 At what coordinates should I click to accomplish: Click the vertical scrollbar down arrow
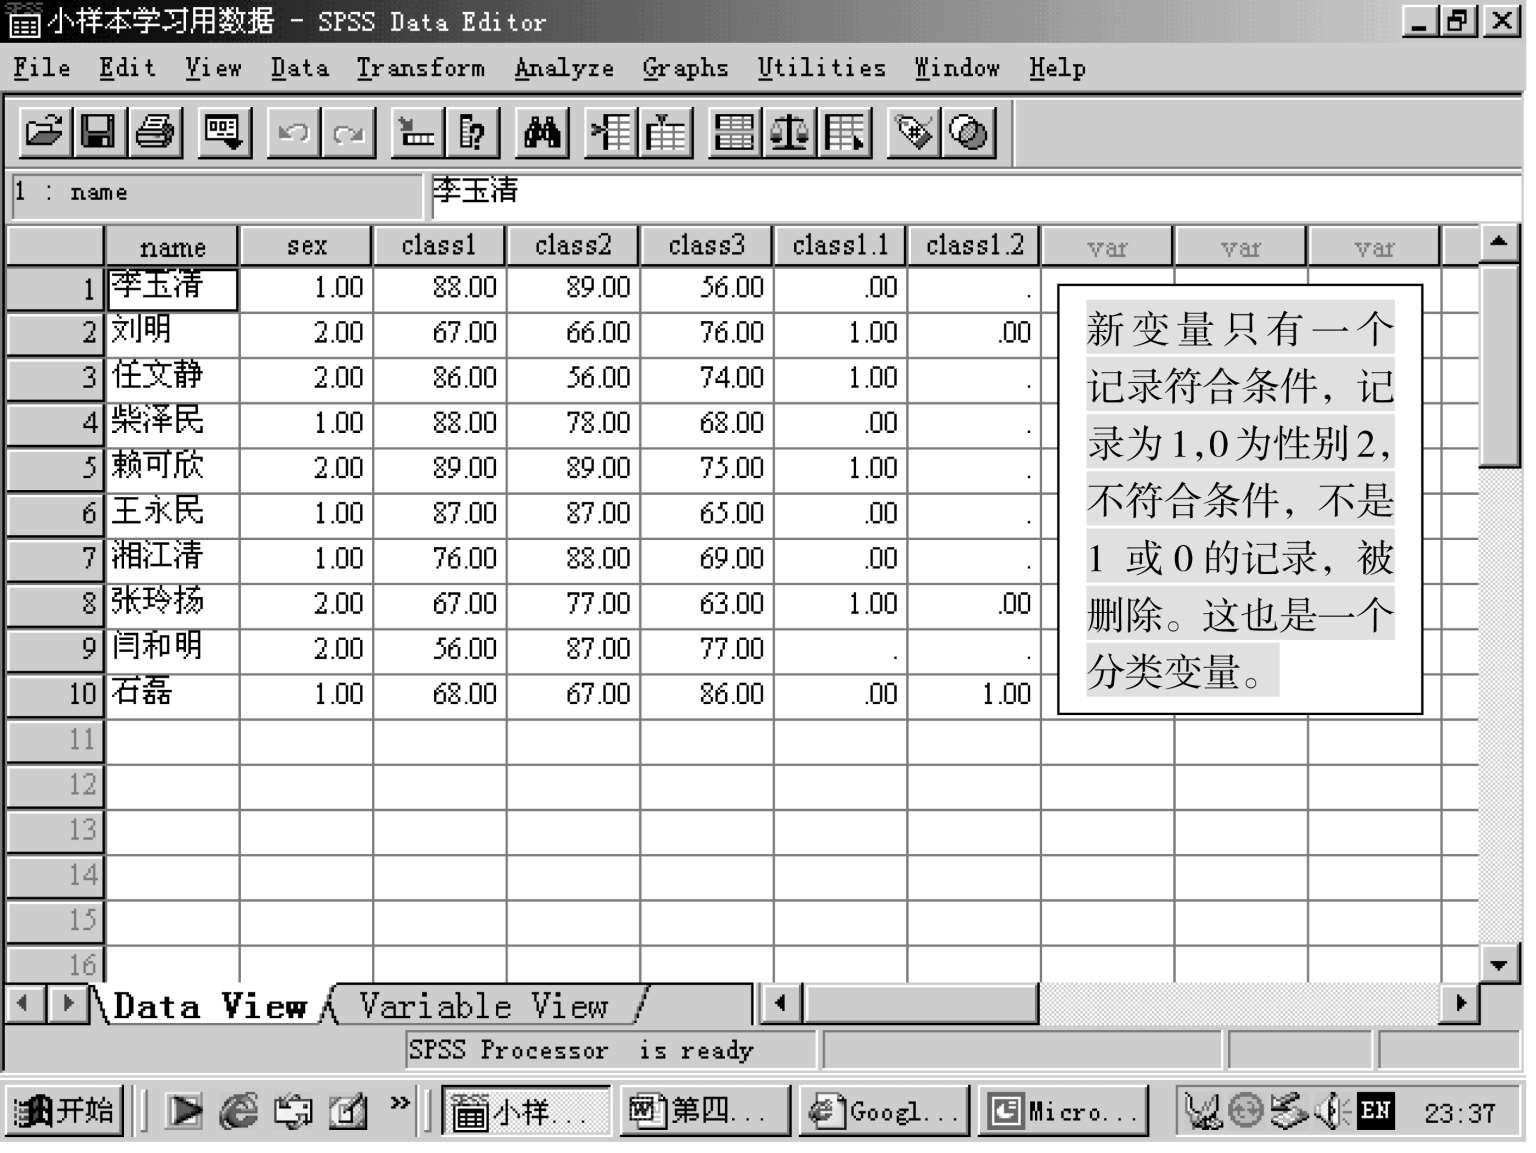tap(1498, 965)
